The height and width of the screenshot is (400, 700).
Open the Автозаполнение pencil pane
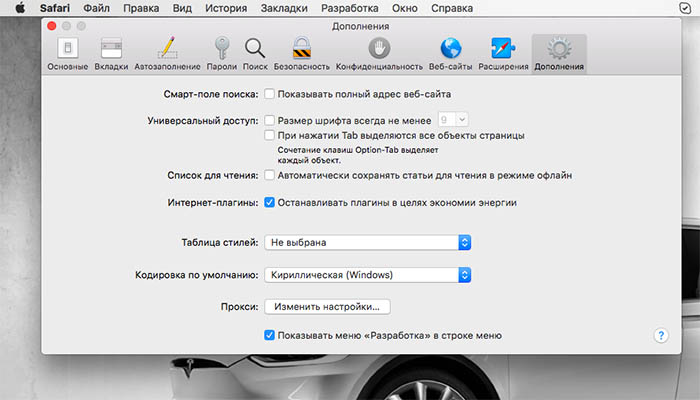167,54
